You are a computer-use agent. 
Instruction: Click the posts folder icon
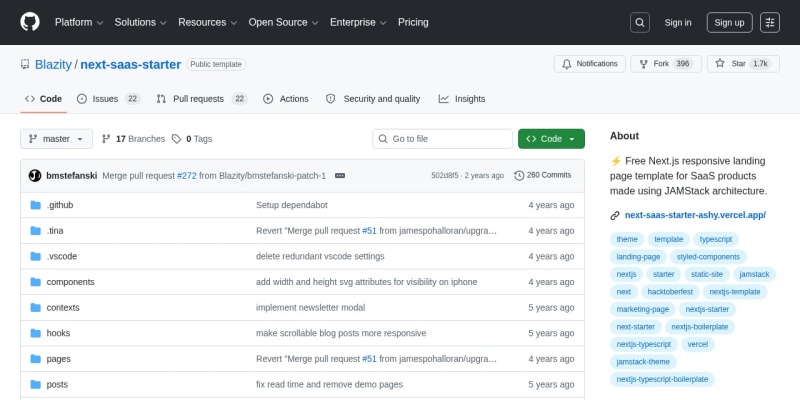tap(35, 384)
